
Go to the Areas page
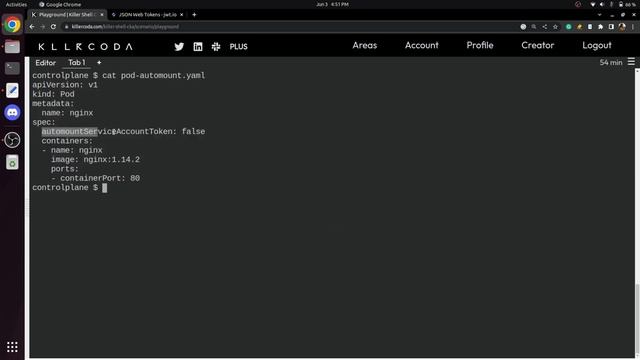[x=364, y=45]
